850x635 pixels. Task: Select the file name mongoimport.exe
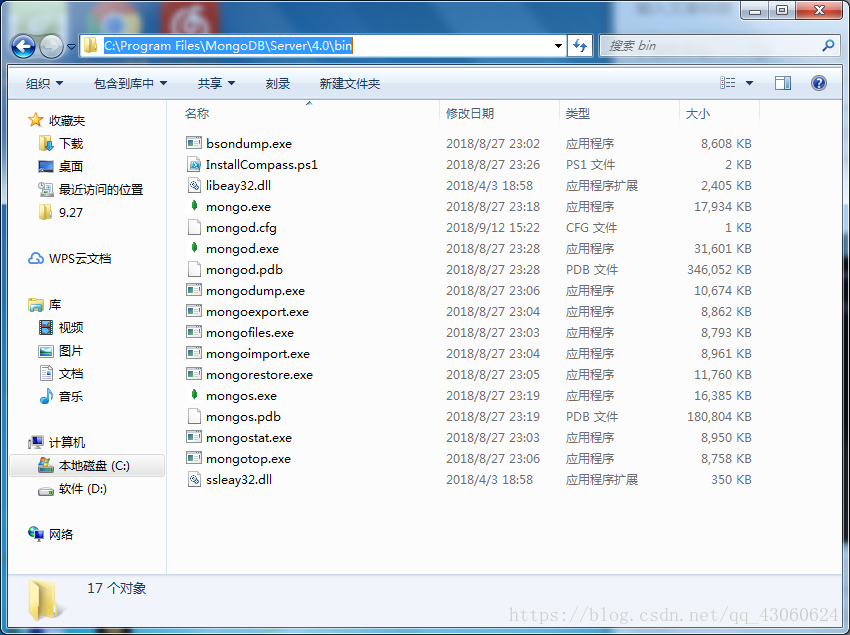pyautogui.click(x=258, y=354)
